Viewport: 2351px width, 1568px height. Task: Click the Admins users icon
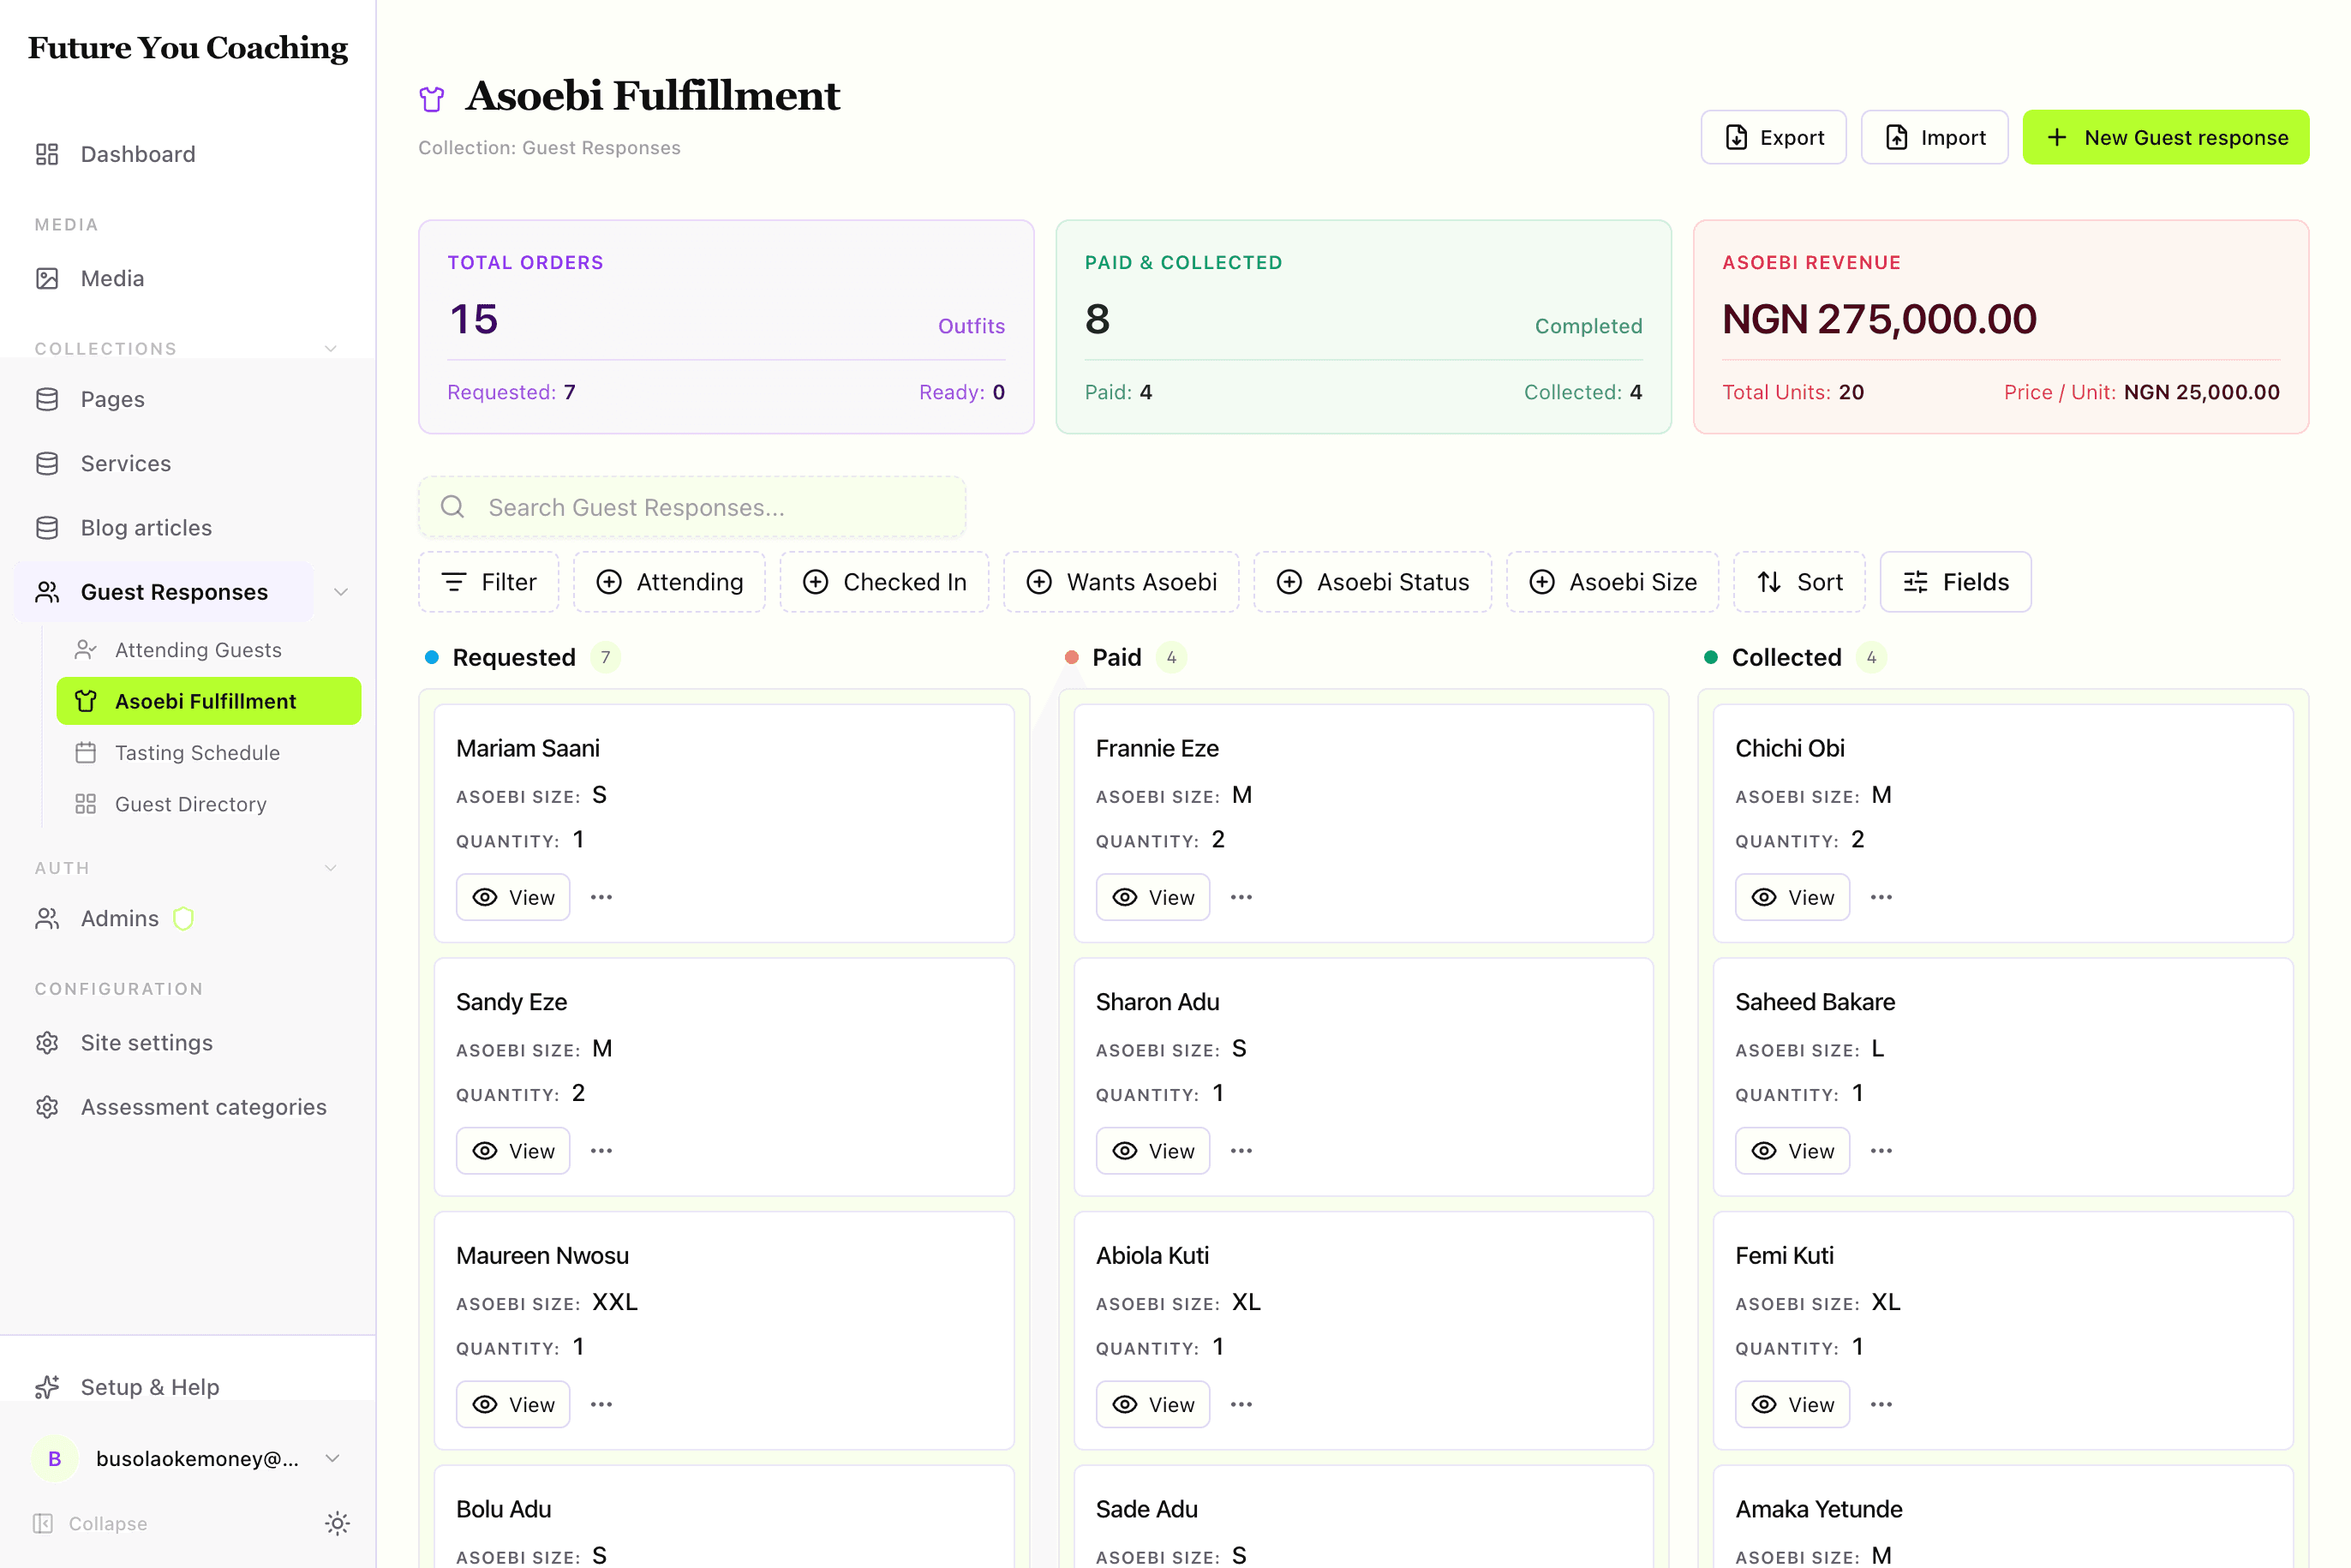click(47, 918)
